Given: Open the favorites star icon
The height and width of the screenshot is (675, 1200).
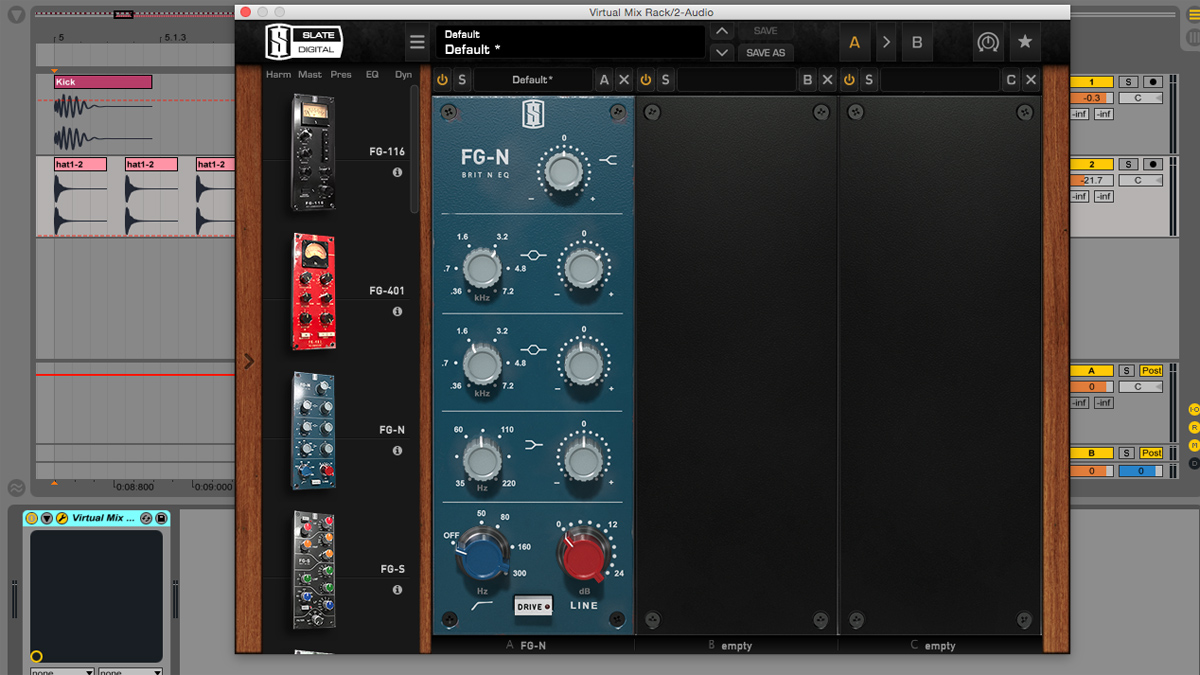Looking at the screenshot, I should click(x=1025, y=43).
